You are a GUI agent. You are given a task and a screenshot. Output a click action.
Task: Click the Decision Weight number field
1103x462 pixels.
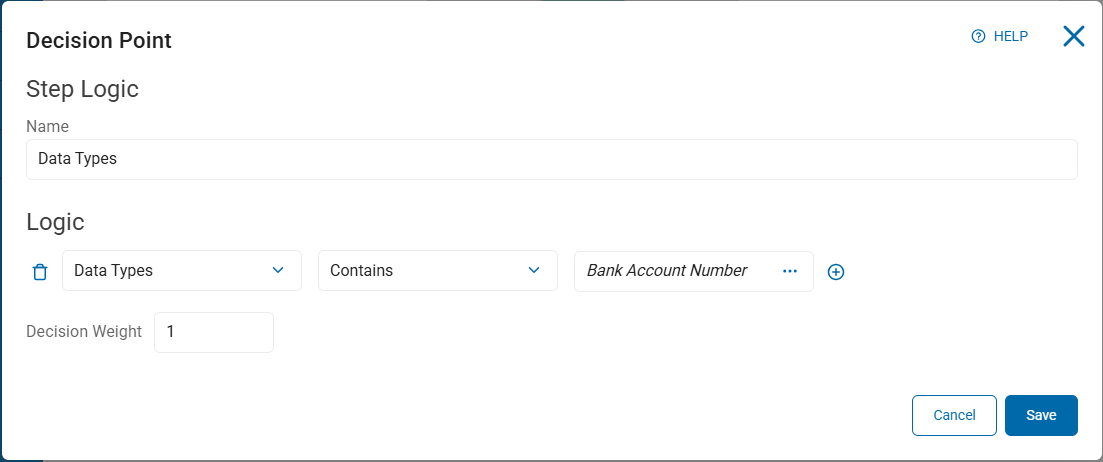[x=214, y=332]
